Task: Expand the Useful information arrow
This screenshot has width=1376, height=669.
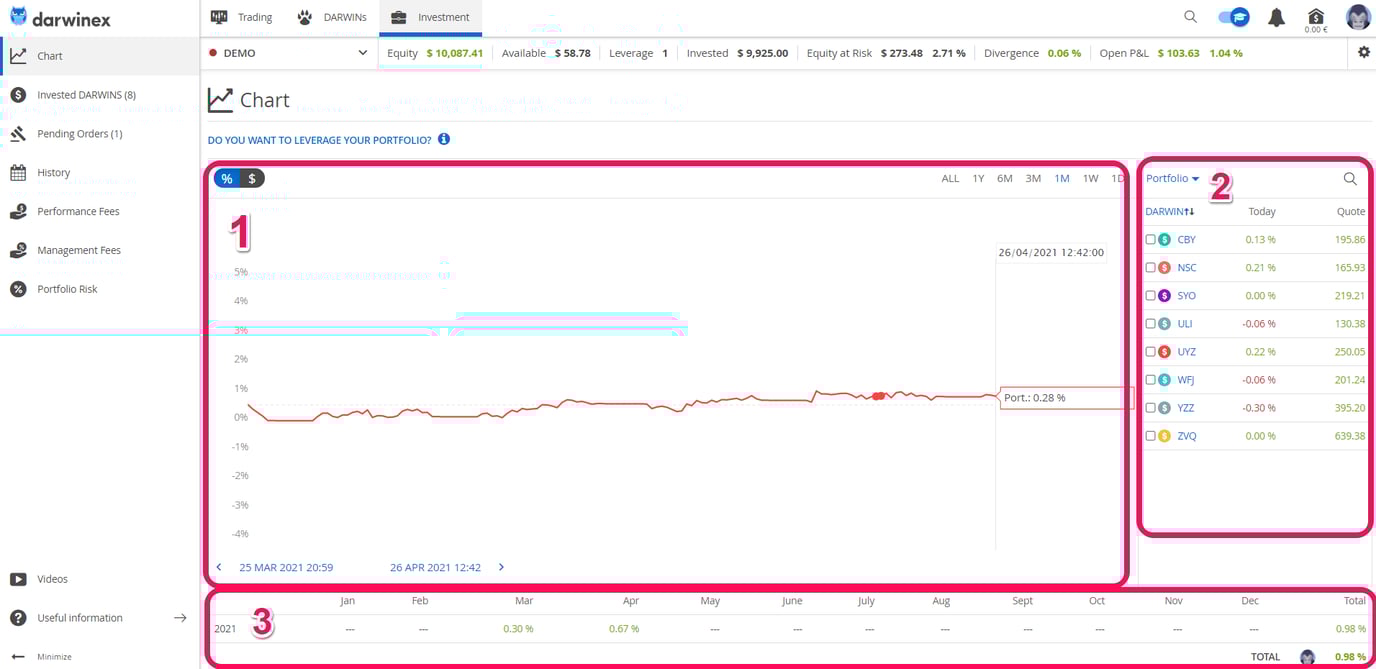Action: pyautogui.click(x=180, y=618)
